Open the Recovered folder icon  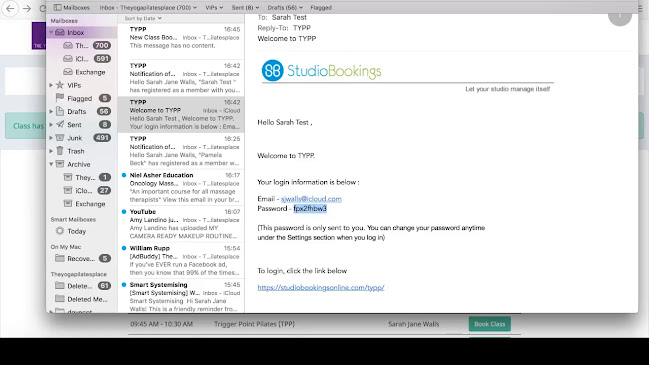coord(60,258)
